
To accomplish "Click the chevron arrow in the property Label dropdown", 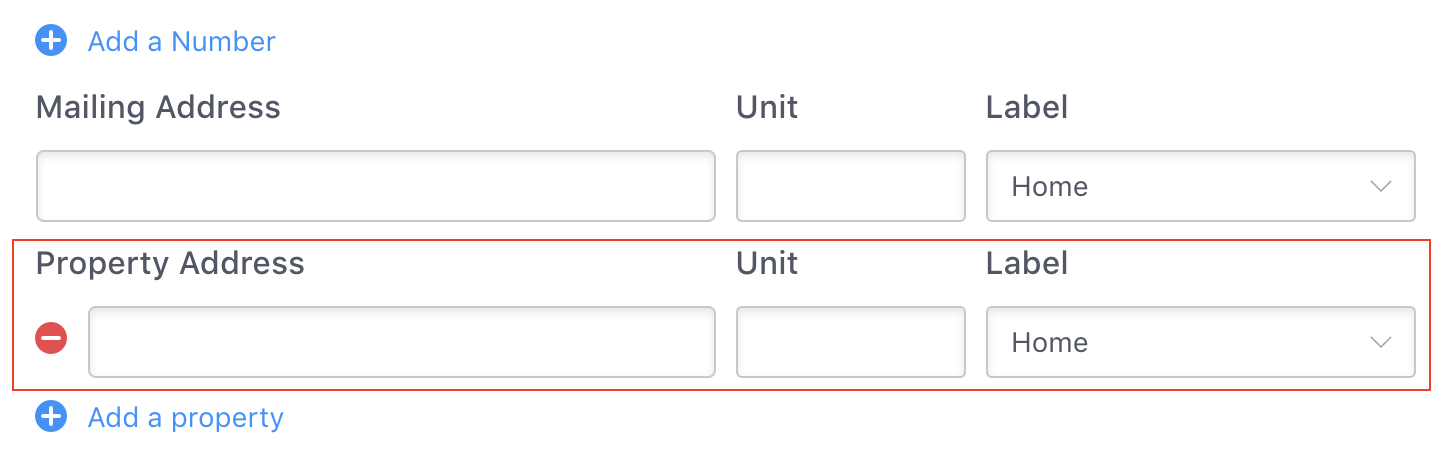I will [1381, 343].
